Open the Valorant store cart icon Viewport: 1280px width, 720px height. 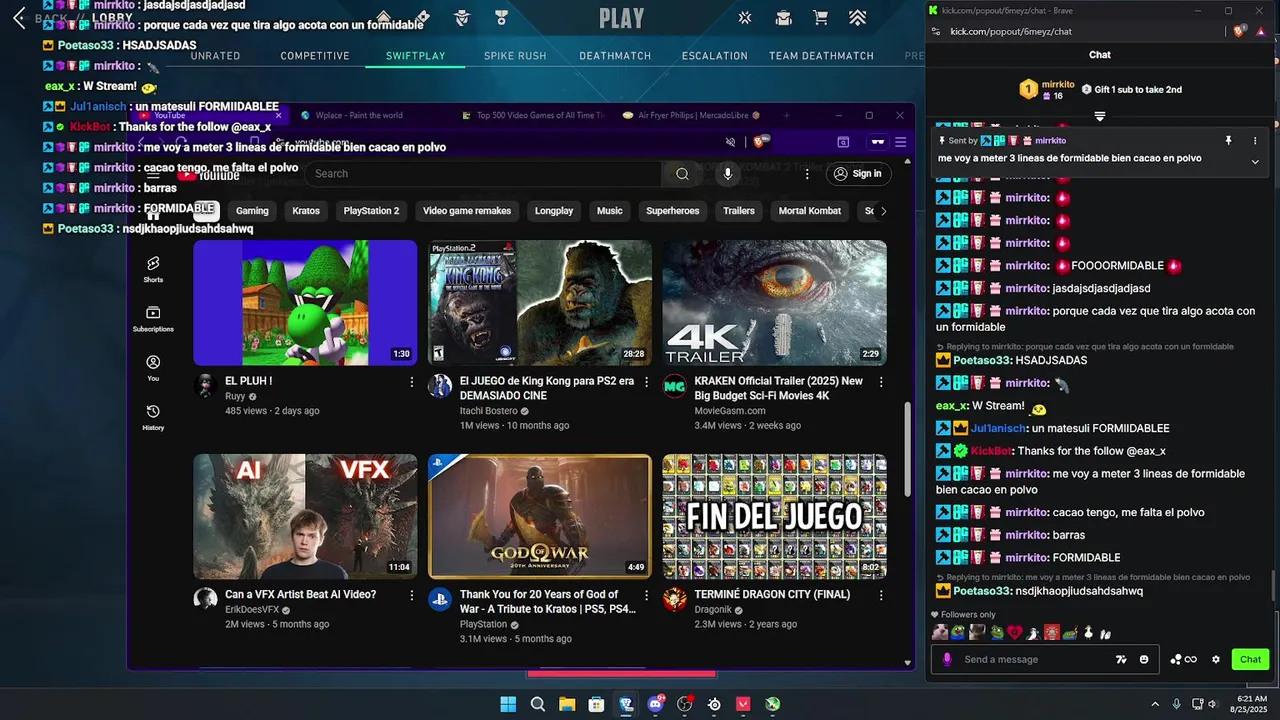pos(820,17)
